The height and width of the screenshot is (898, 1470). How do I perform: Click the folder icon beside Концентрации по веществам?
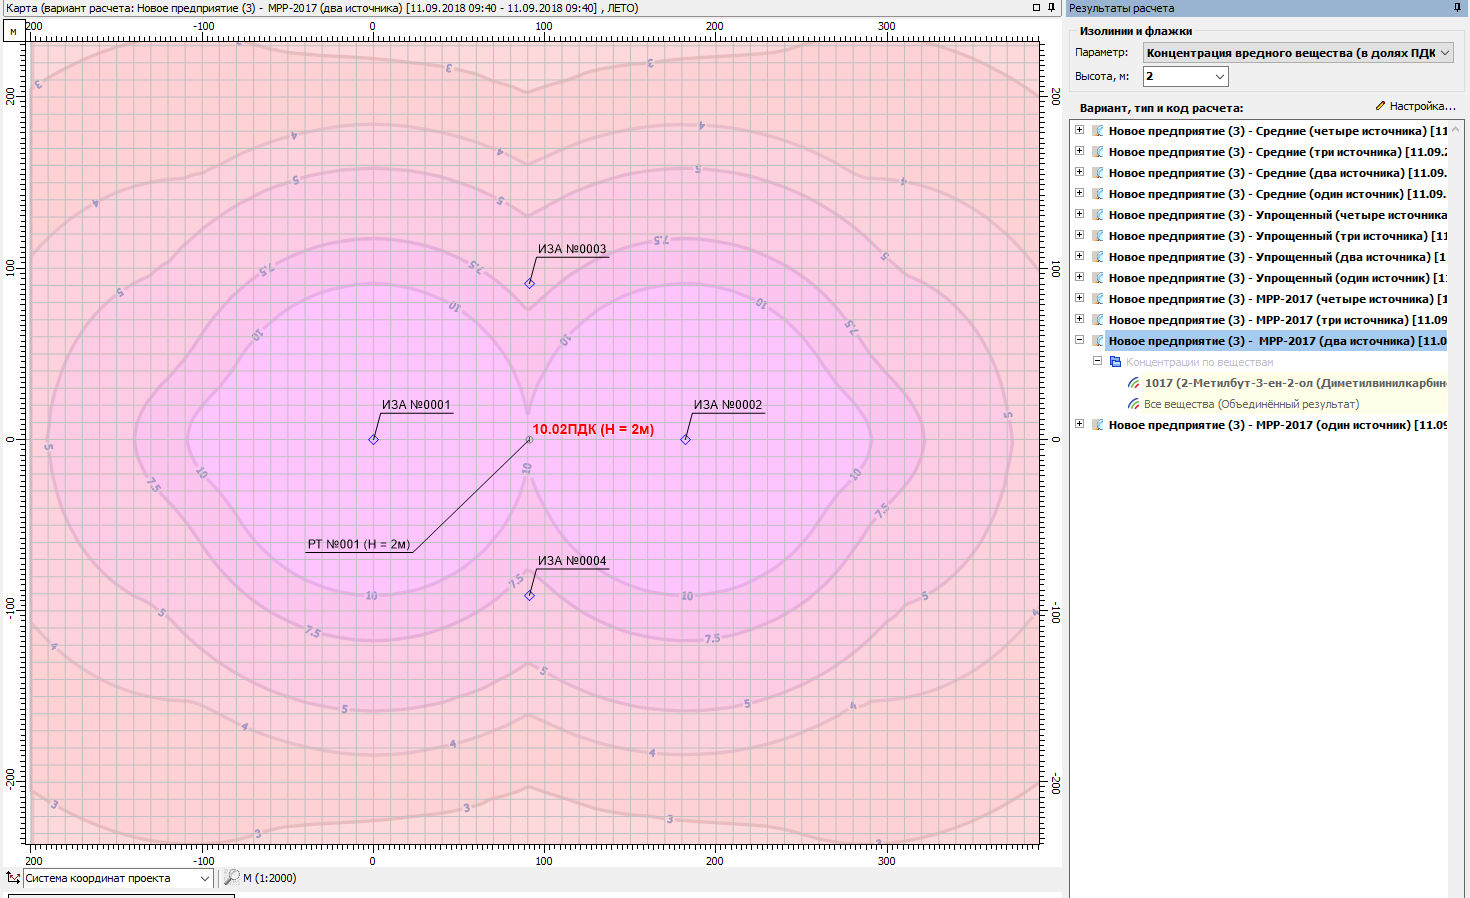point(1115,362)
